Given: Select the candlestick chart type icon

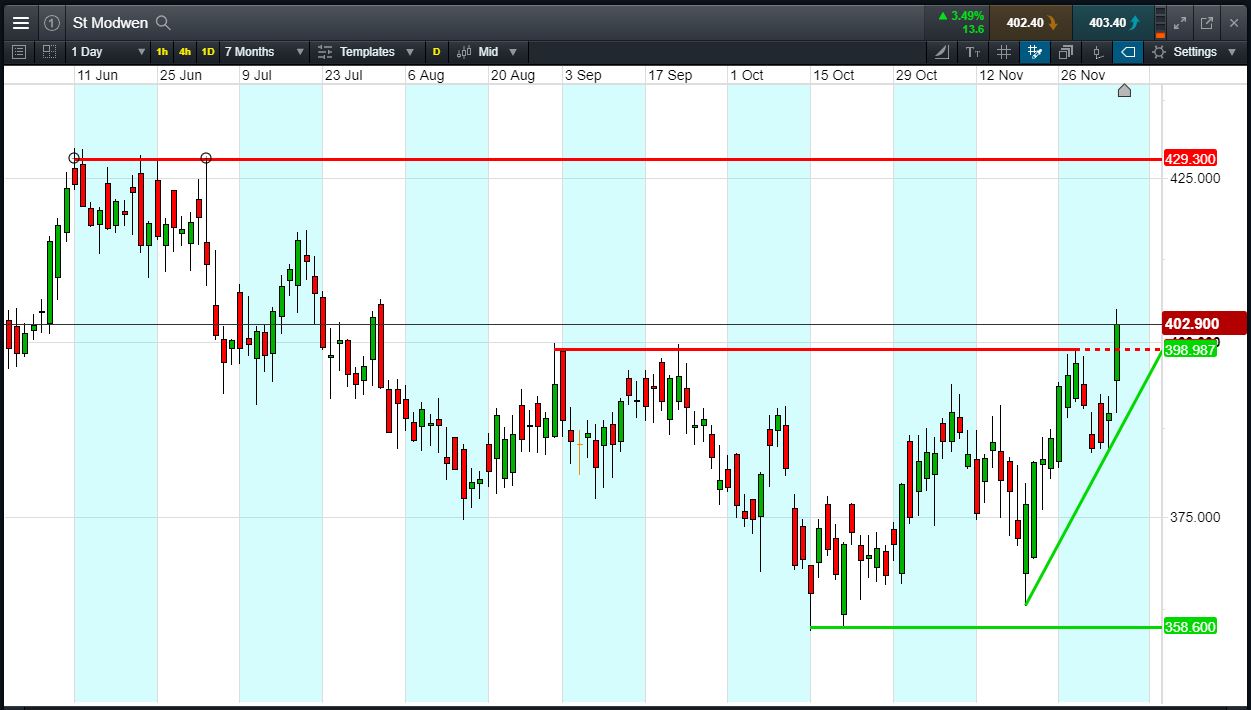Looking at the screenshot, I should pyautogui.click(x=464, y=51).
